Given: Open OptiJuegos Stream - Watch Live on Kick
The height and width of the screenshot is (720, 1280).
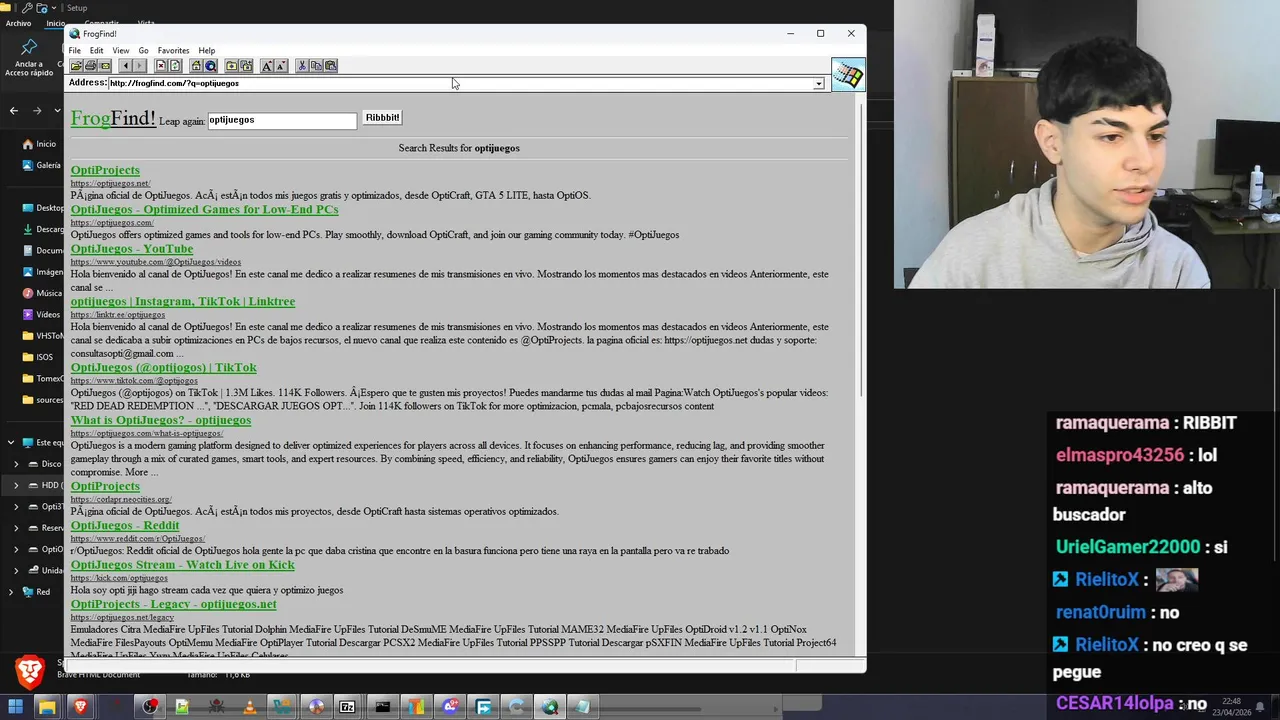Looking at the screenshot, I should click(182, 564).
